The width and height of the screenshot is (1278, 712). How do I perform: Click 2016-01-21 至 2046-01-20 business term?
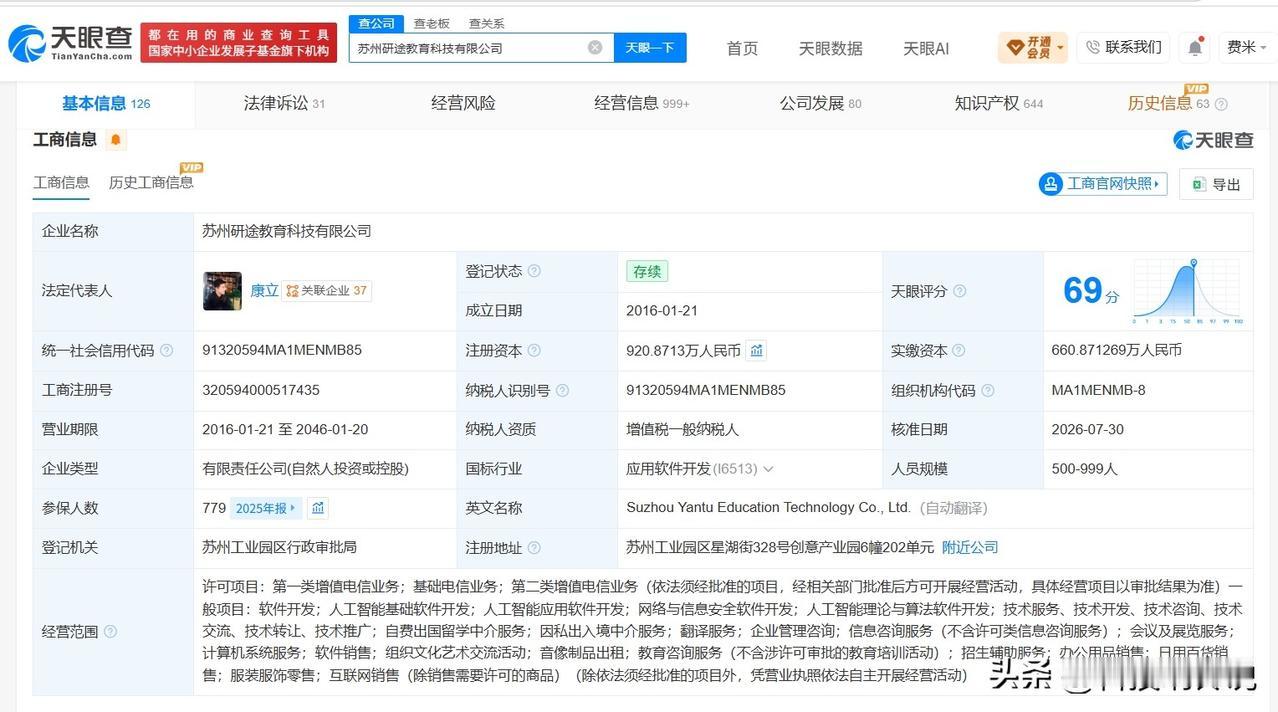285,429
